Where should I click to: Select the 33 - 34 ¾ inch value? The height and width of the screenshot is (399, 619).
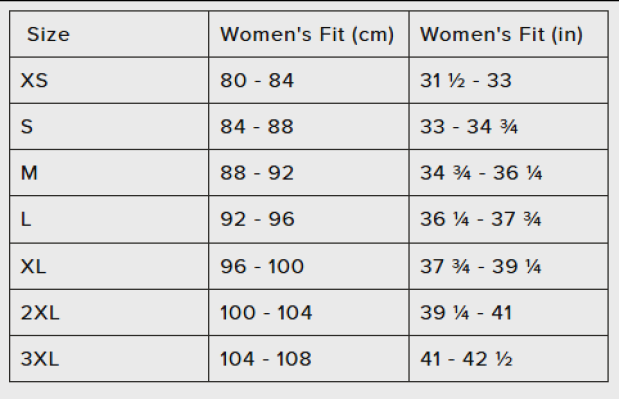click(x=469, y=127)
